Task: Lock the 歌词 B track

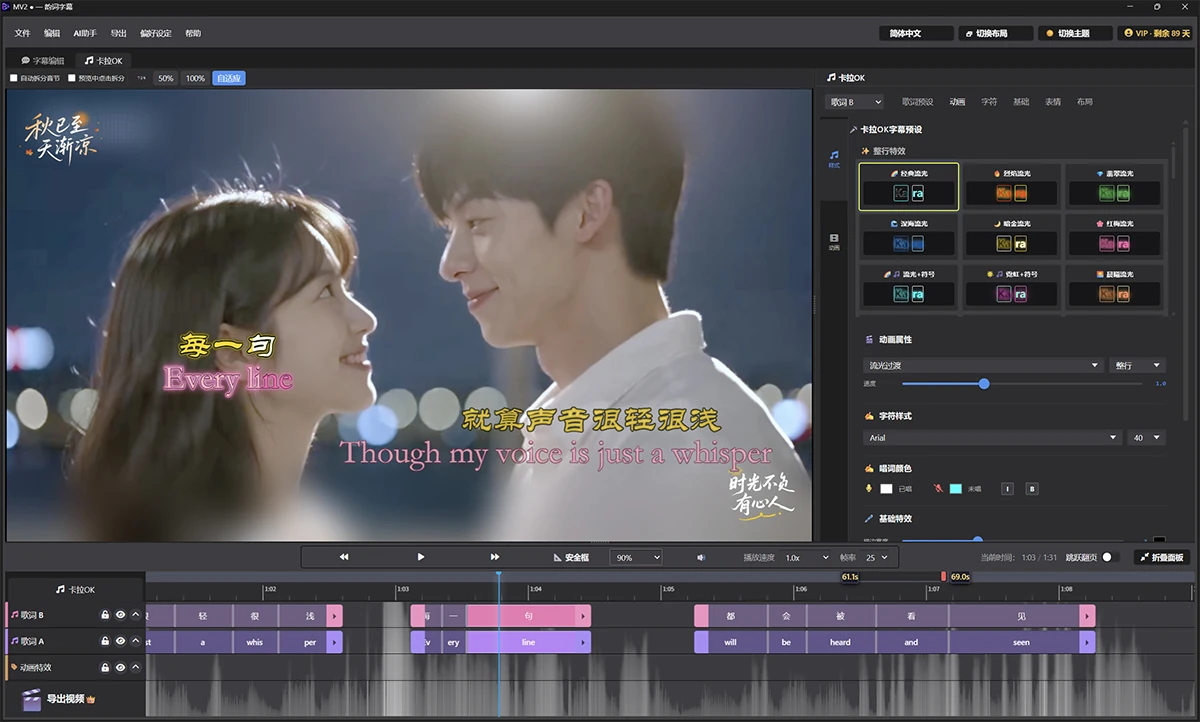Action: click(105, 615)
